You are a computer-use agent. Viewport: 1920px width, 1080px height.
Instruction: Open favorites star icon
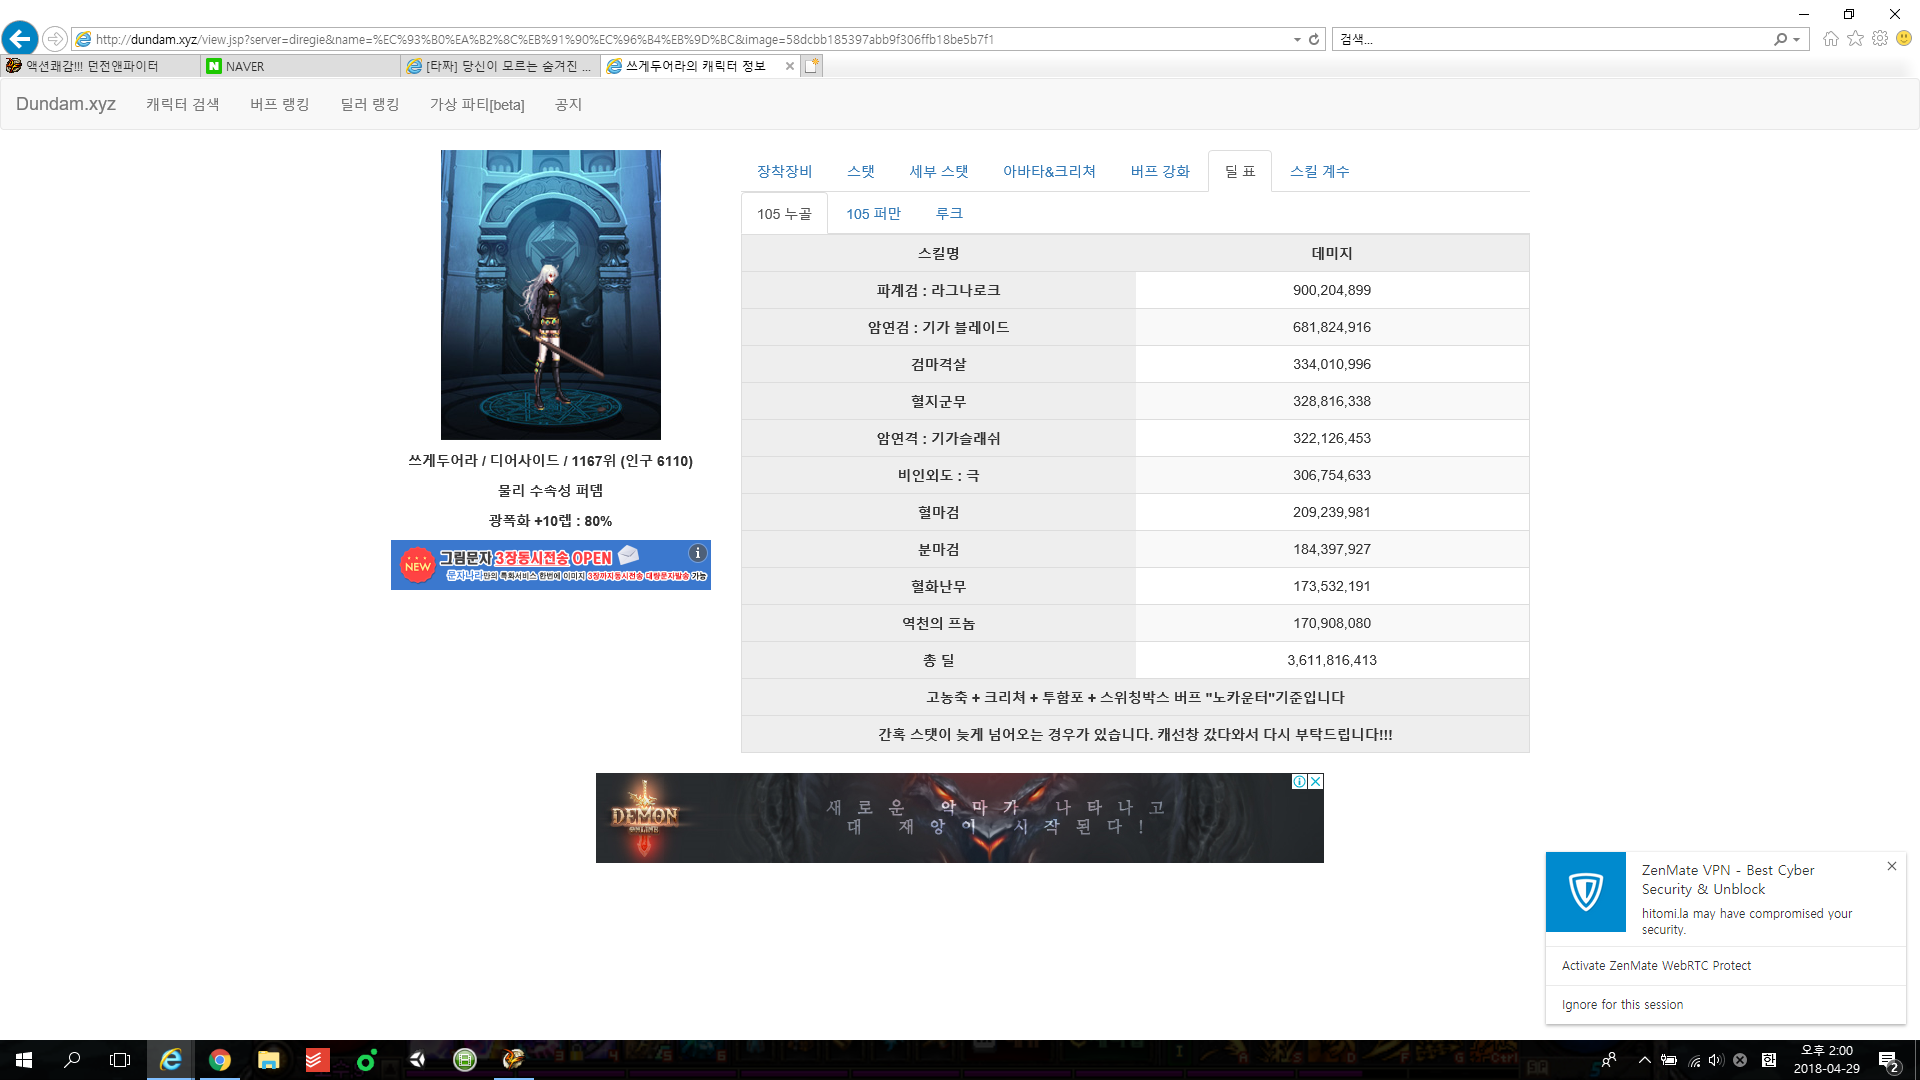(x=1856, y=38)
